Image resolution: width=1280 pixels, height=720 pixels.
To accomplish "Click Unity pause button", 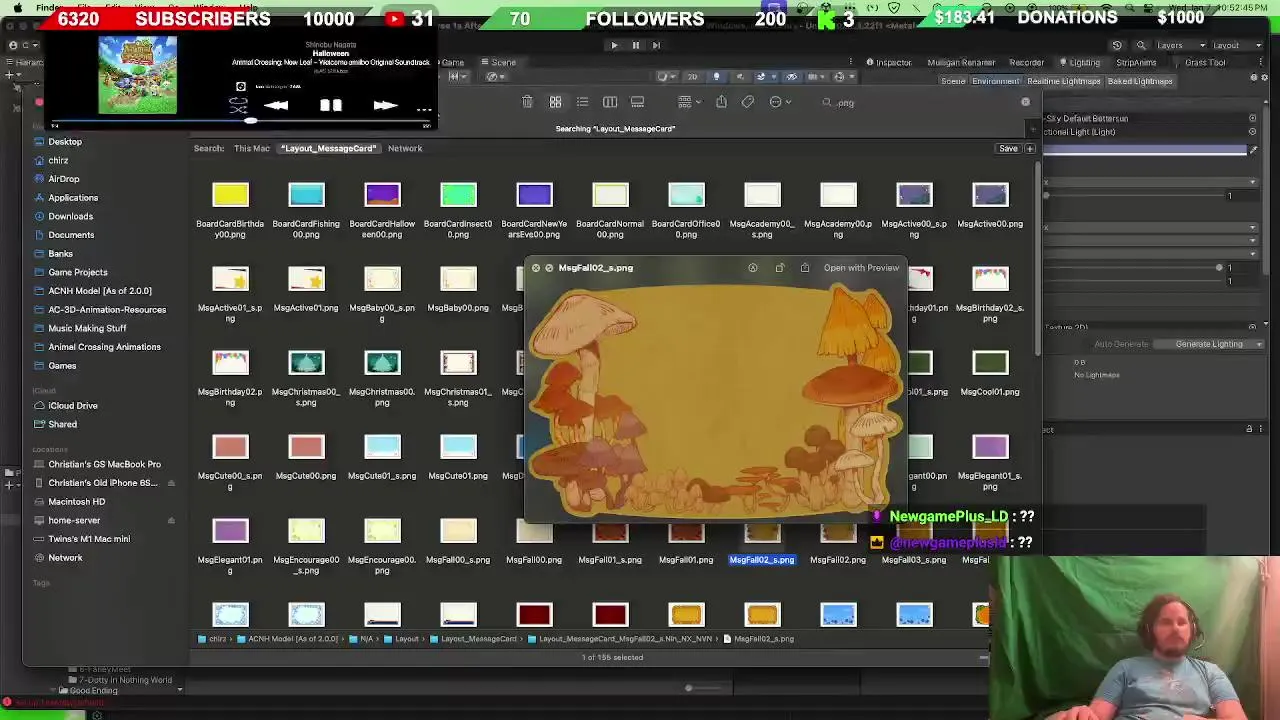I will (x=635, y=45).
